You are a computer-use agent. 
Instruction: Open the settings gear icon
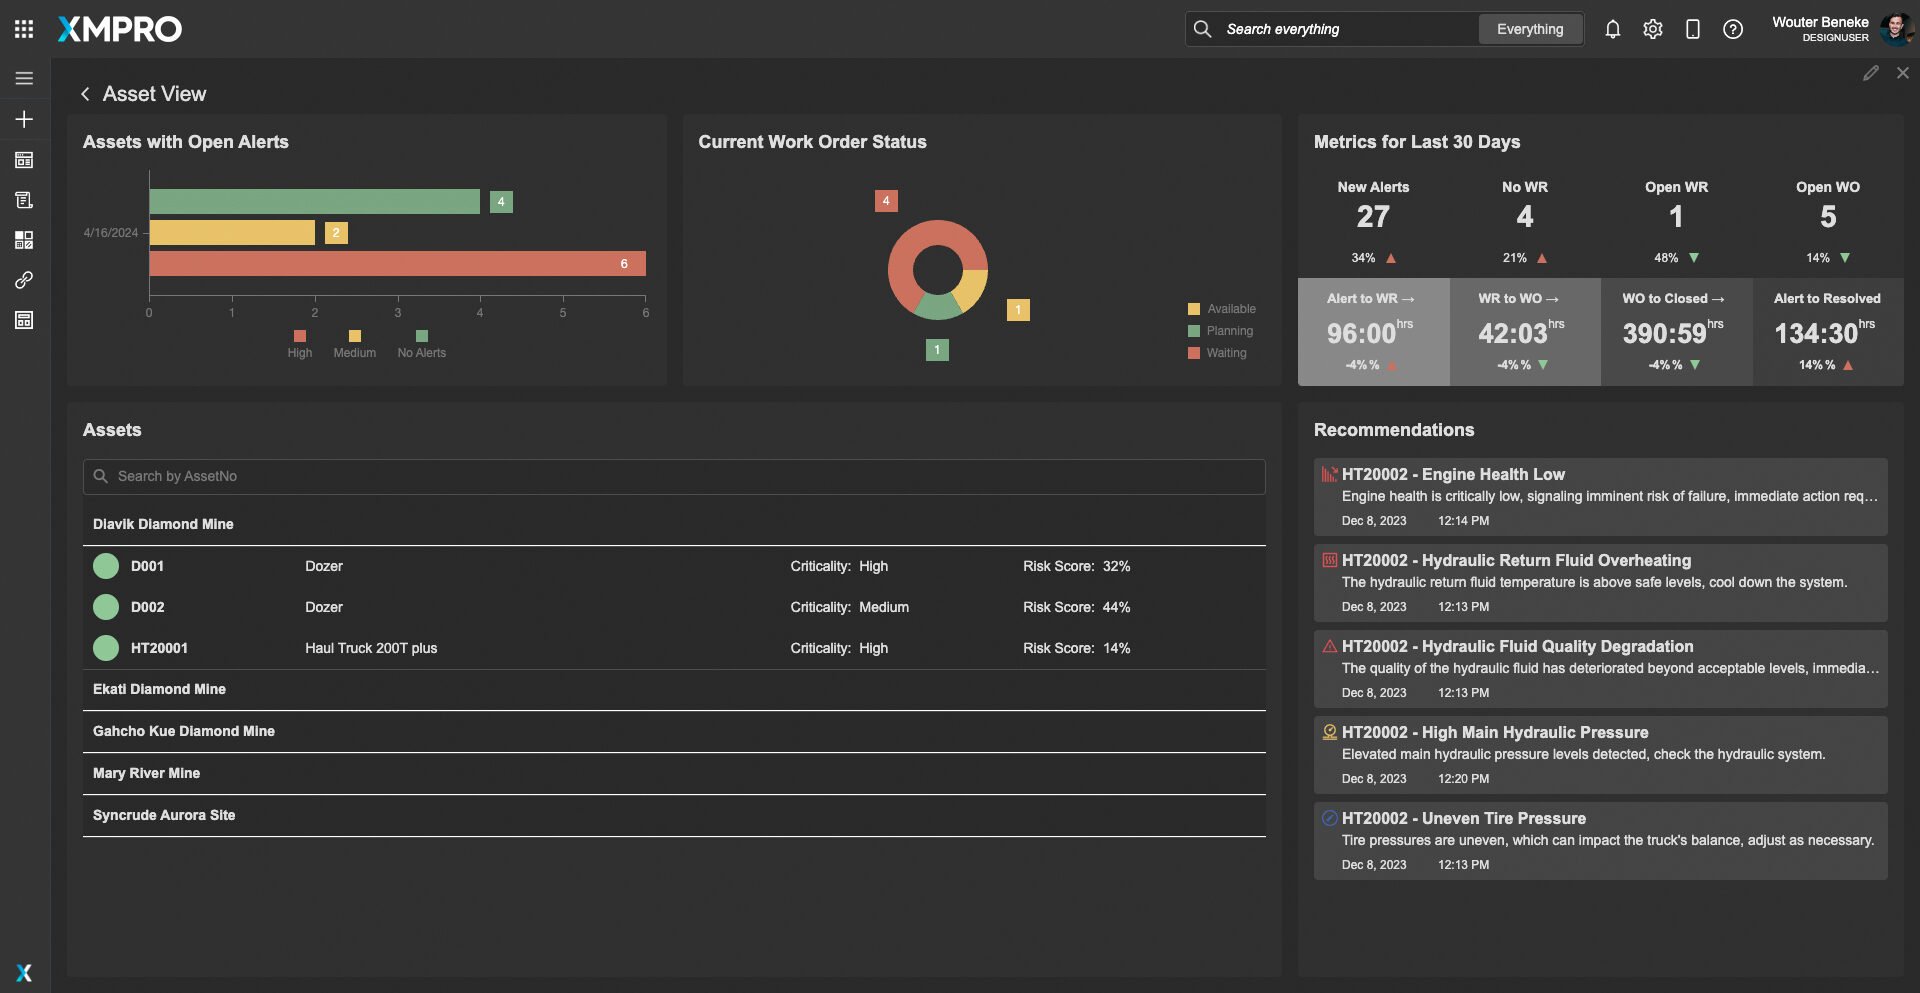tap(1652, 29)
